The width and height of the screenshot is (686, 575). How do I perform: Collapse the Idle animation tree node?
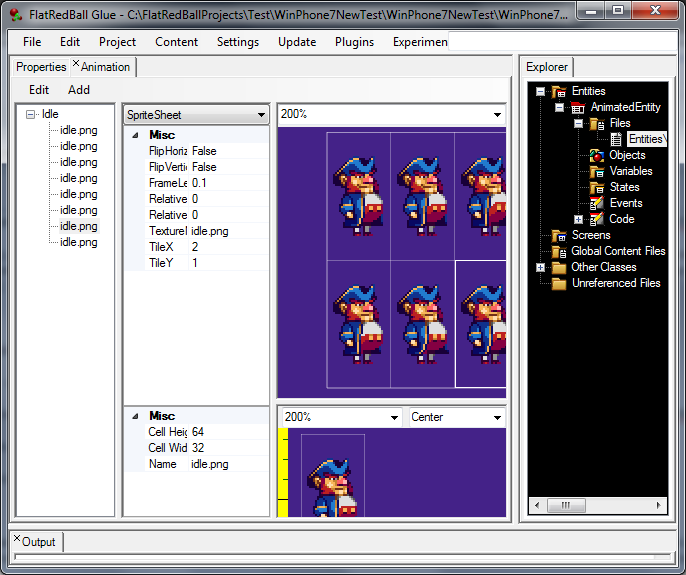pos(32,114)
